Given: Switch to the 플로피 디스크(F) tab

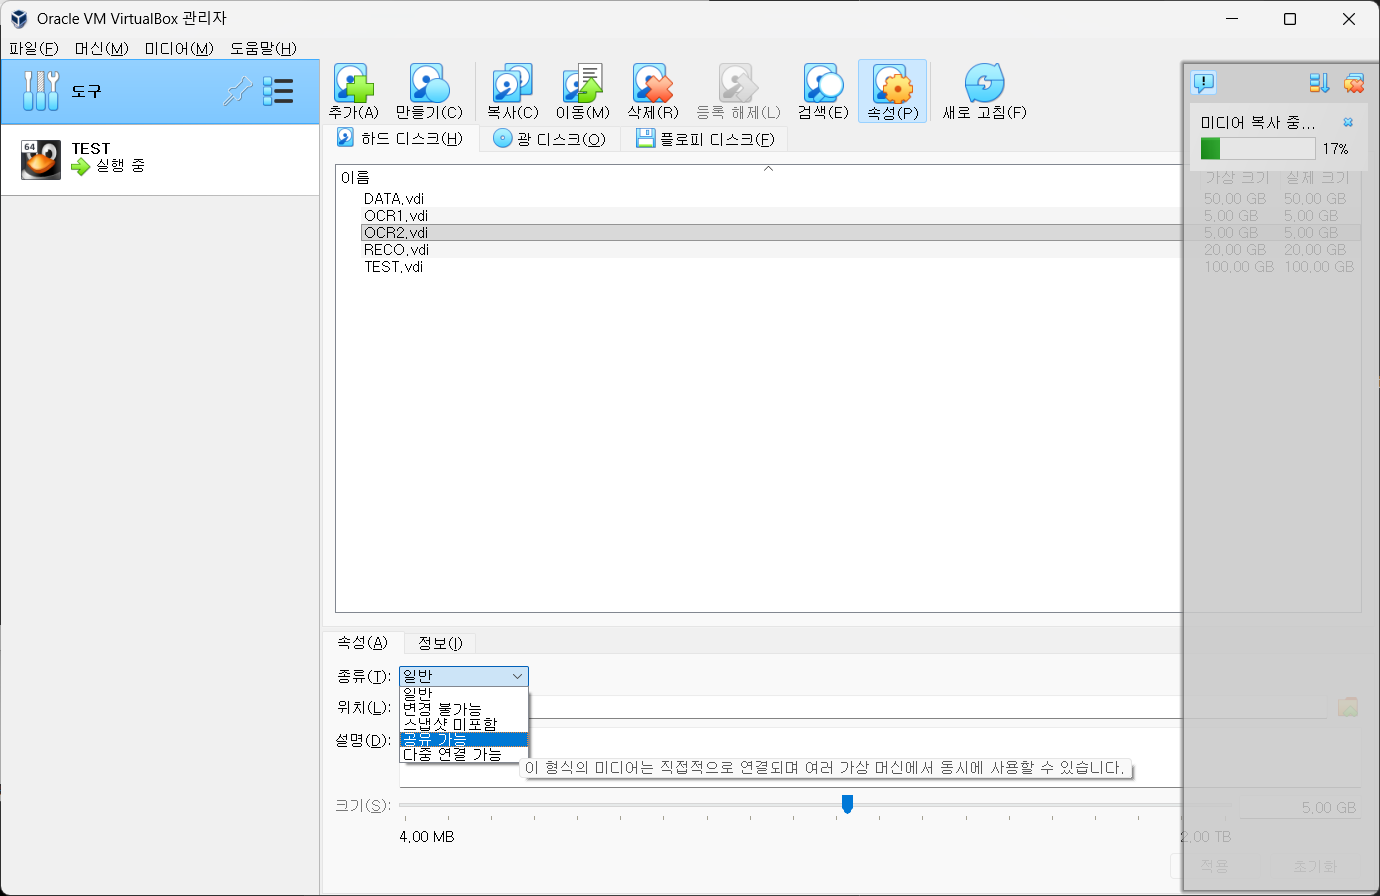Looking at the screenshot, I should click(x=705, y=139).
